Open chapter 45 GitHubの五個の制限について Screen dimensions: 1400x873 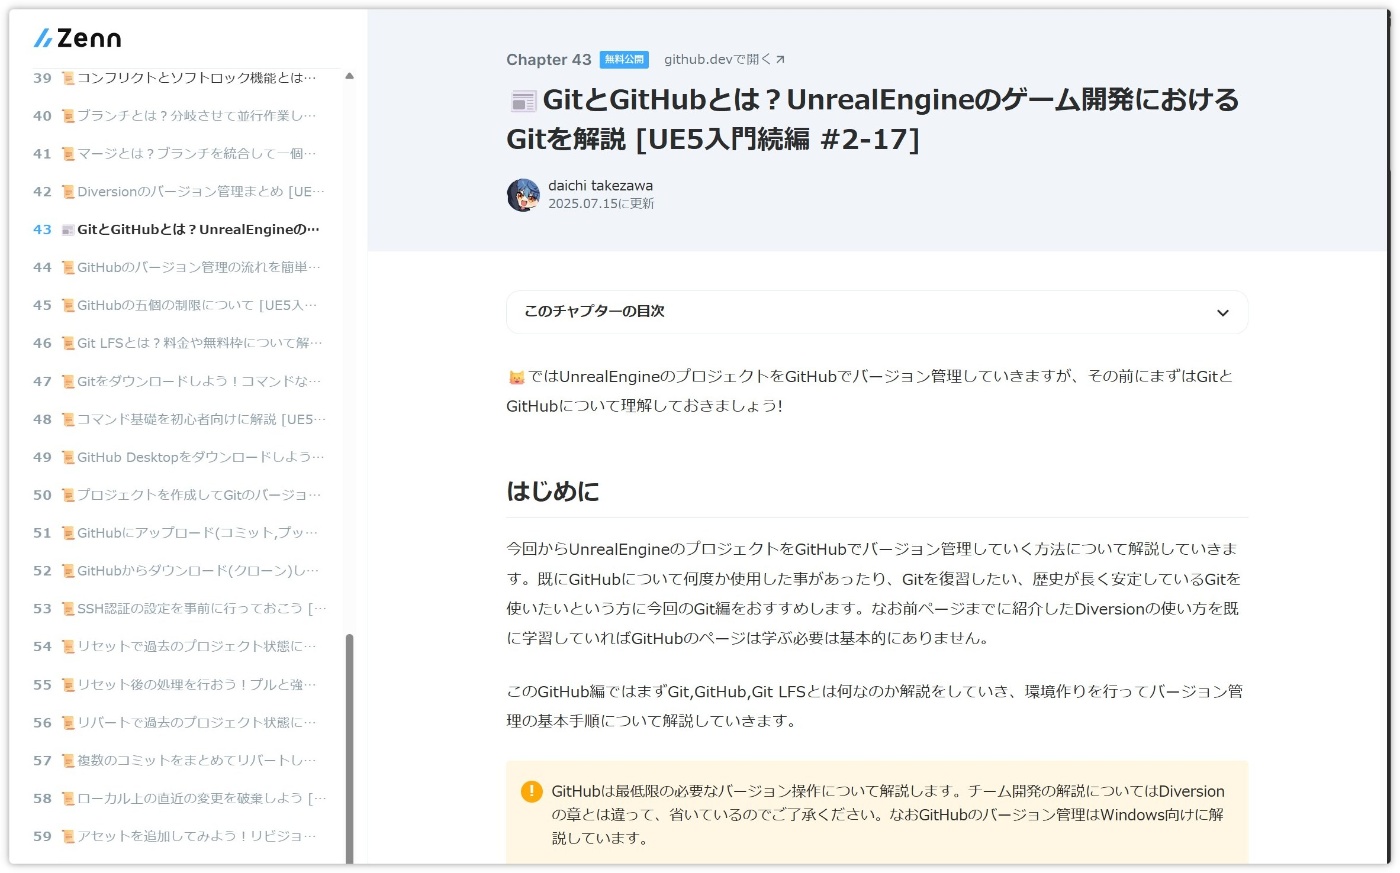[180, 306]
